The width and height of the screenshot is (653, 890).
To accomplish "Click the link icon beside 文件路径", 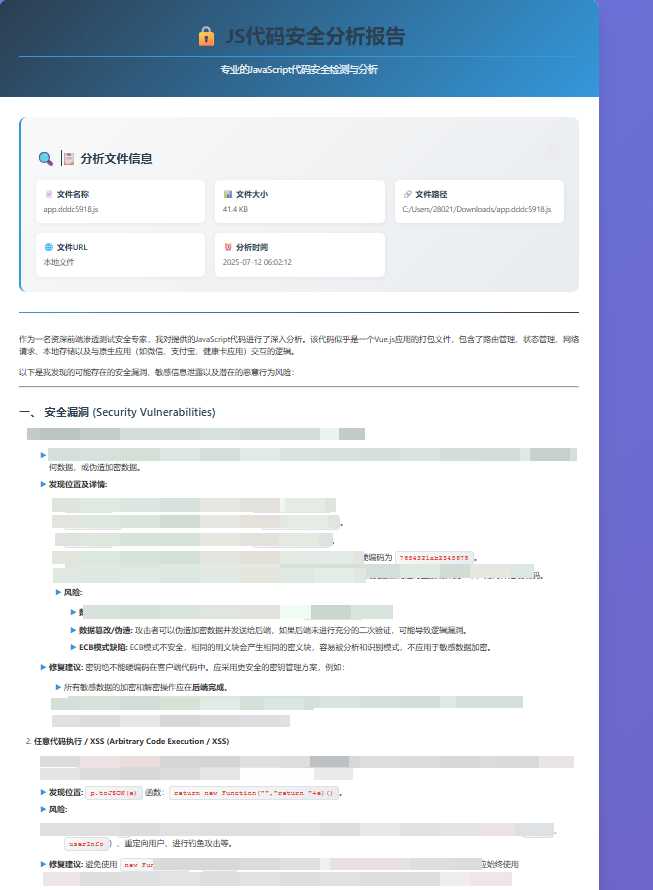I will click(x=407, y=194).
